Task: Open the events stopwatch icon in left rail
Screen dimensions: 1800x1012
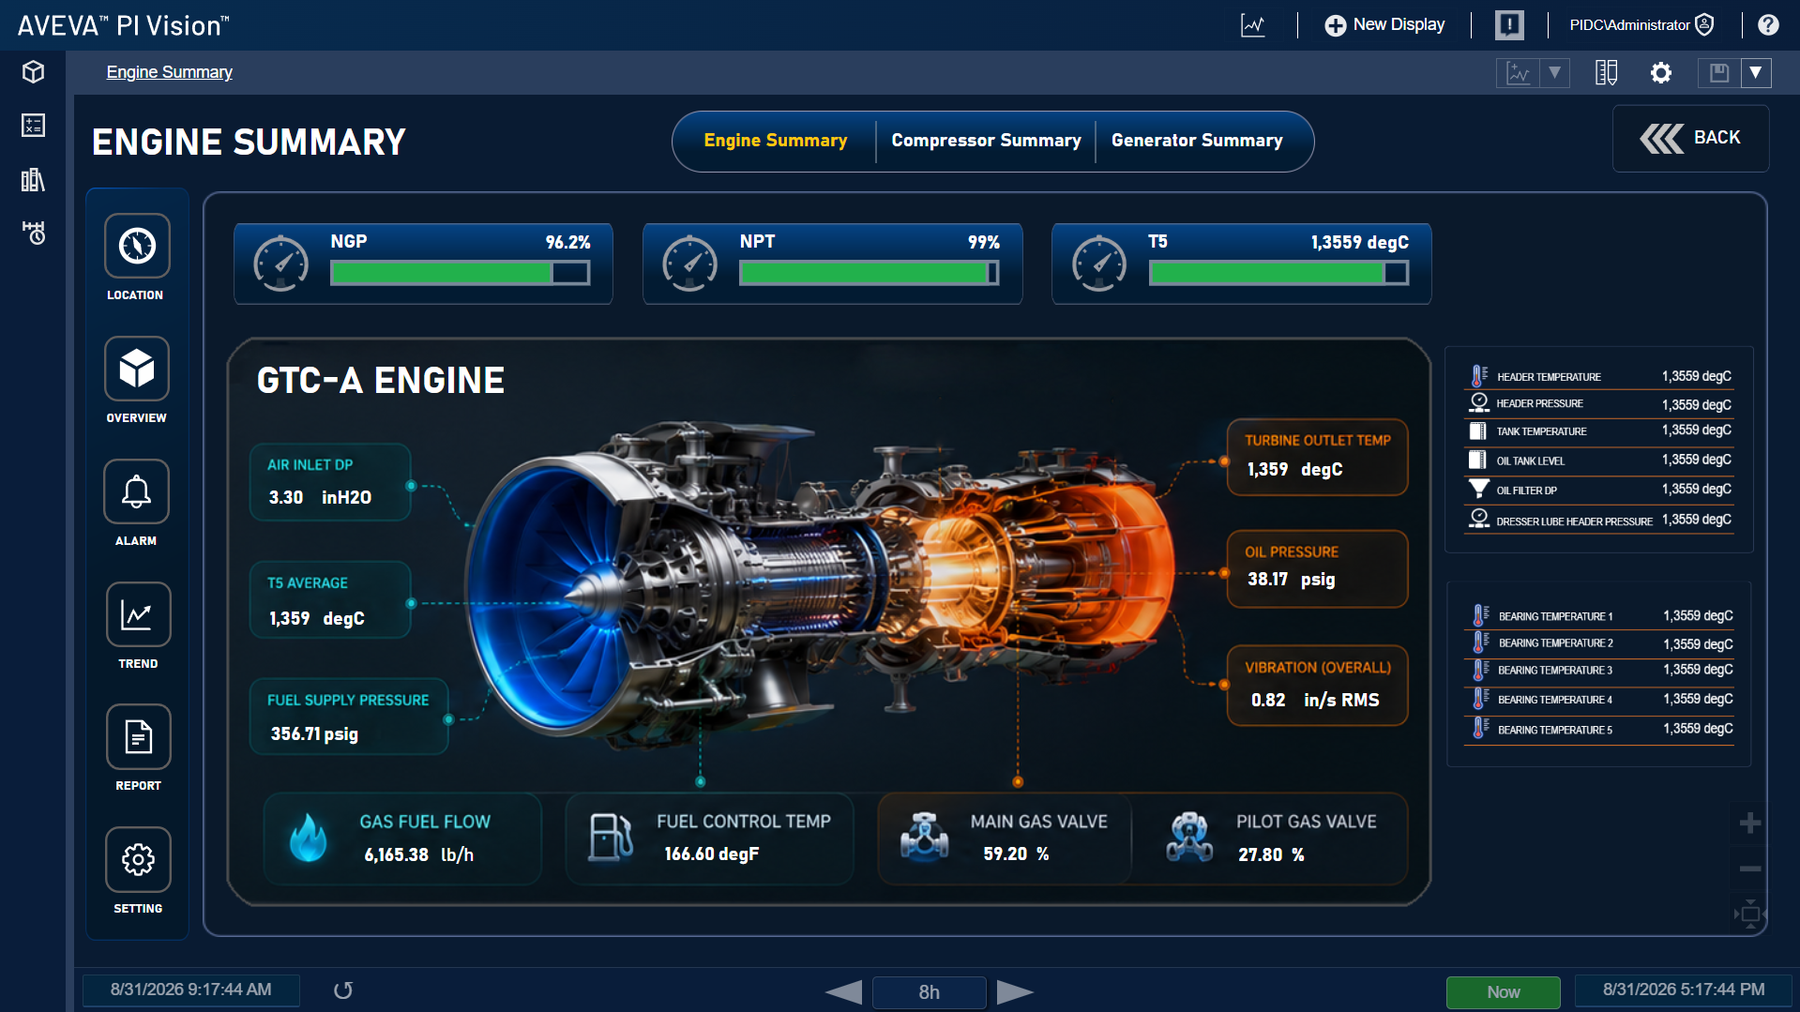Action: click(x=33, y=233)
